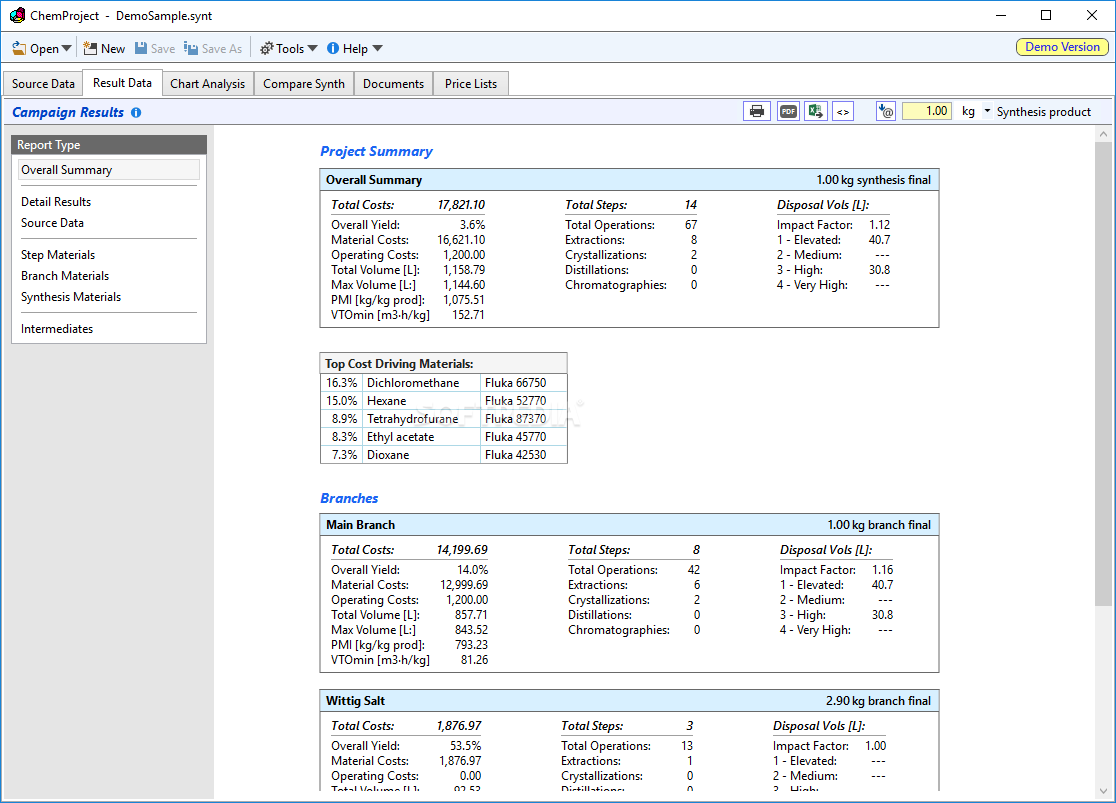Select Step Materials report type

pyautogui.click(x=58, y=255)
